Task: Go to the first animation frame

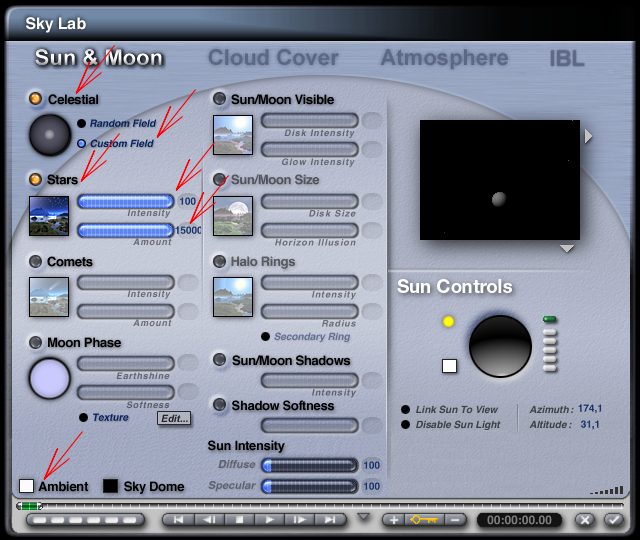Action: point(178,520)
